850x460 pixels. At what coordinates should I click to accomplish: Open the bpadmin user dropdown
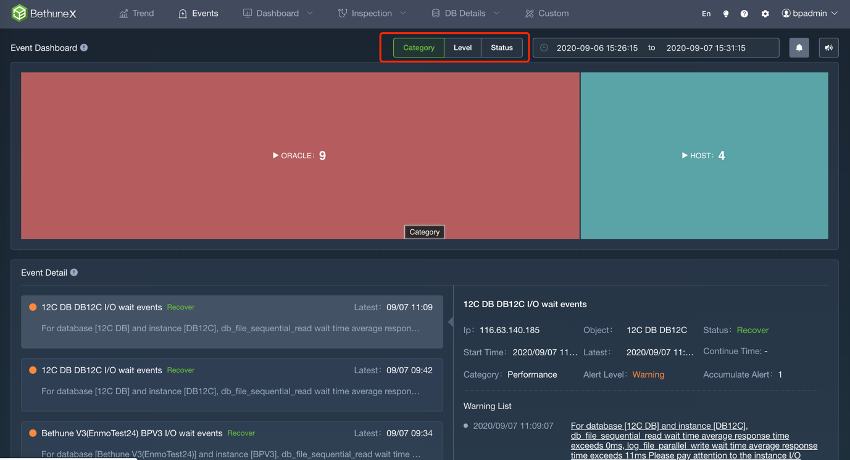(x=808, y=14)
